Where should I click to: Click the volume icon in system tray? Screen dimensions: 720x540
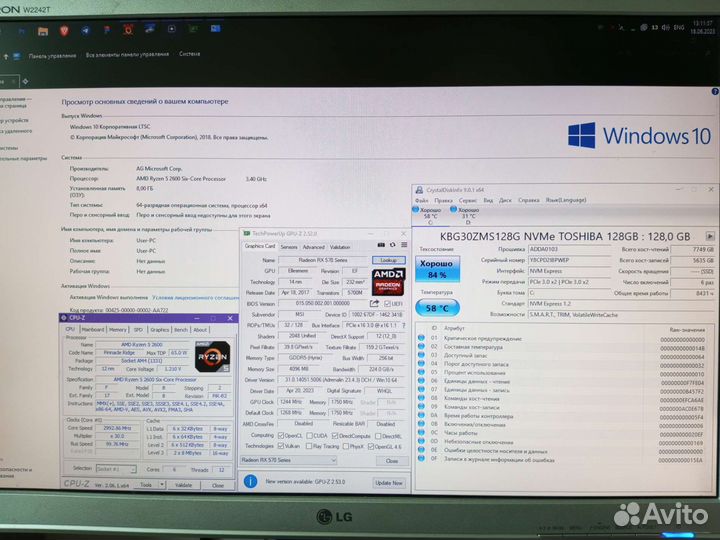(665, 28)
